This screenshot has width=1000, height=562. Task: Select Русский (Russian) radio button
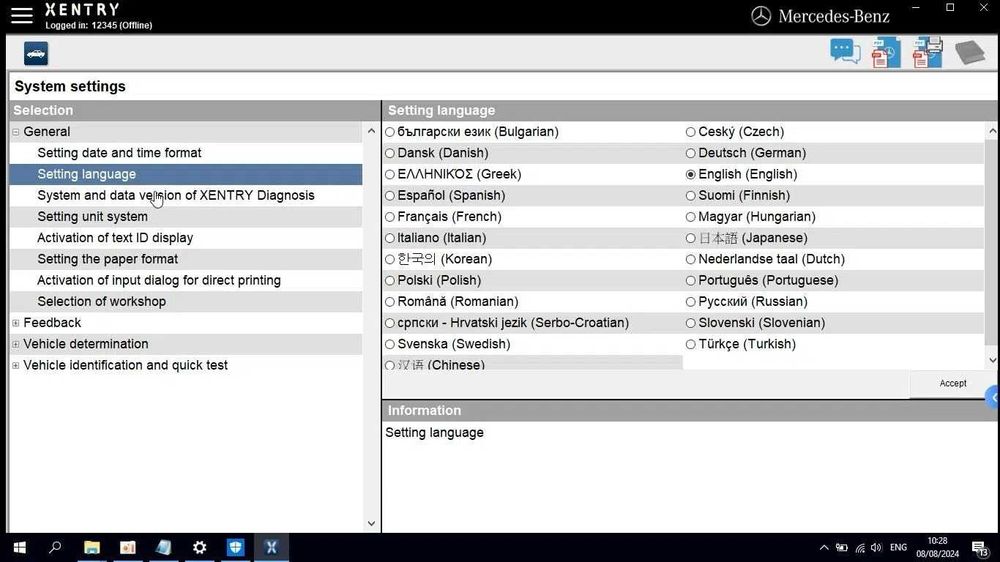pyautogui.click(x=691, y=302)
